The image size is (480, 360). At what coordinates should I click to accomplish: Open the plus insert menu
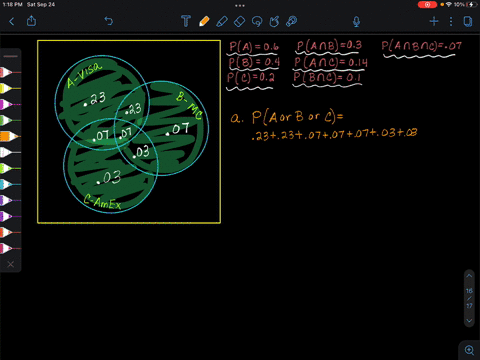pyautogui.click(x=434, y=22)
